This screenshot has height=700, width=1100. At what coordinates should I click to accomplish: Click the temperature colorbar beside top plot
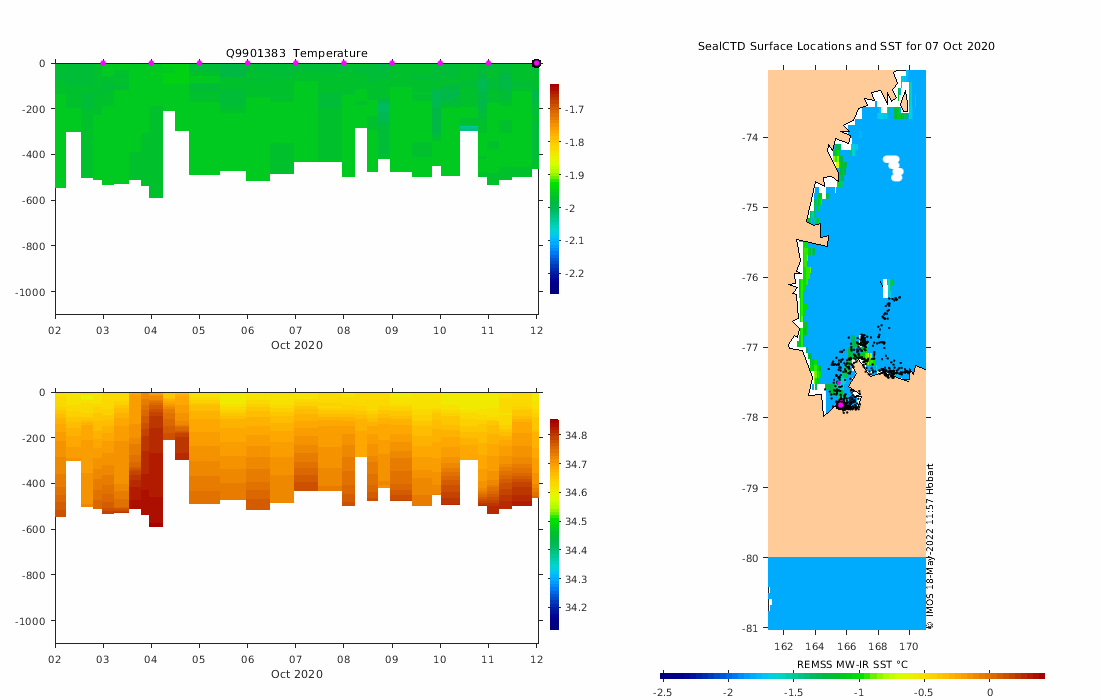pyautogui.click(x=554, y=189)
